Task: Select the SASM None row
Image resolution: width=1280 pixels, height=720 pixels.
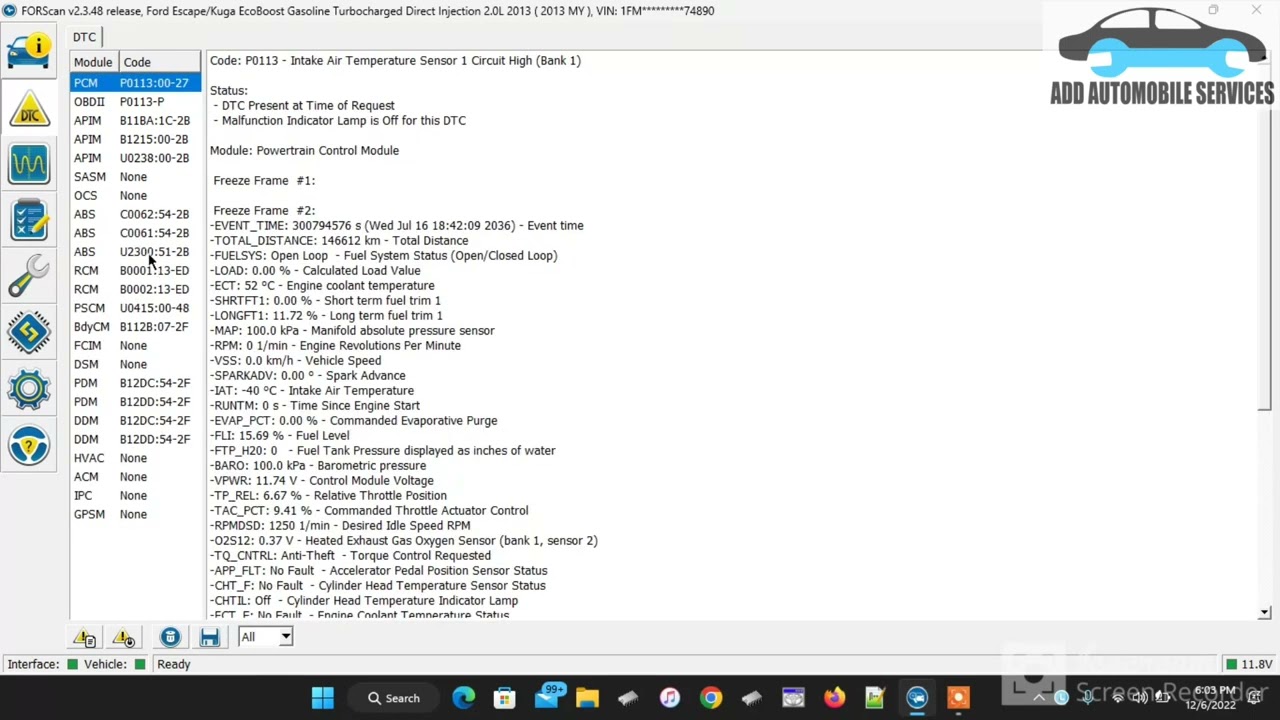Action: point(135,177)
